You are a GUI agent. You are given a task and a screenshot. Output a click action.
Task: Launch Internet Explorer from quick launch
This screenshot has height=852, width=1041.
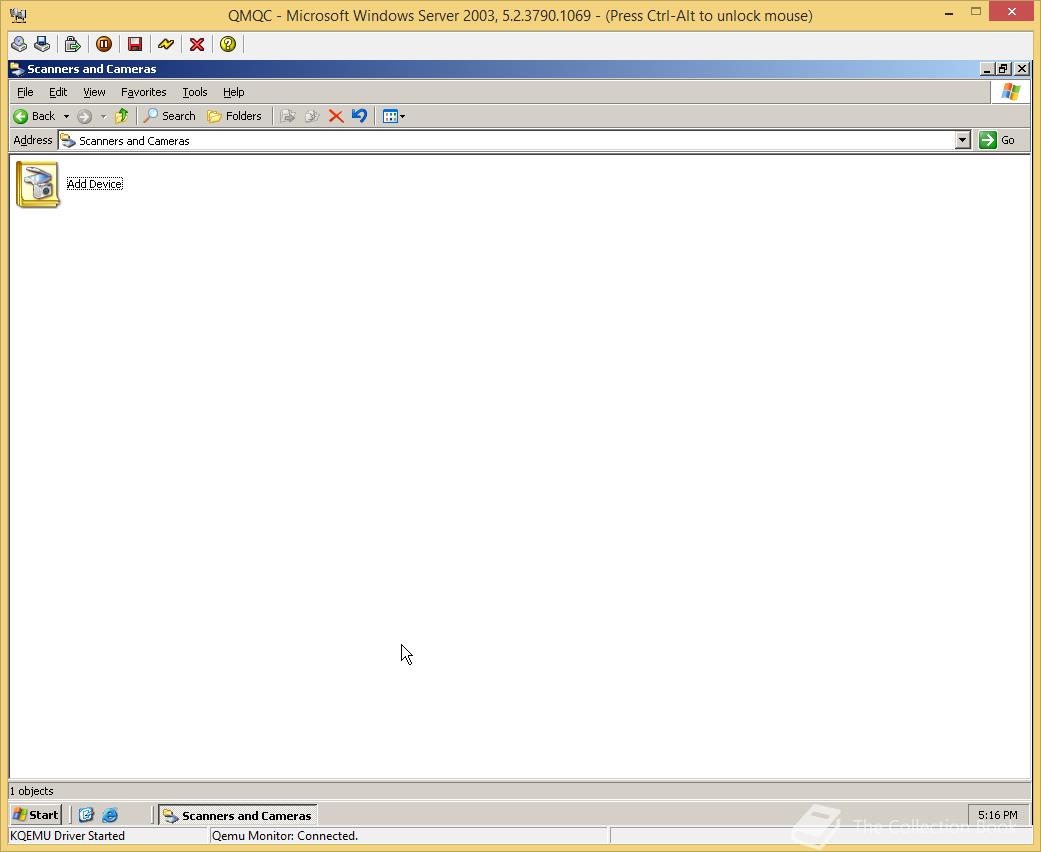point(110,815)
